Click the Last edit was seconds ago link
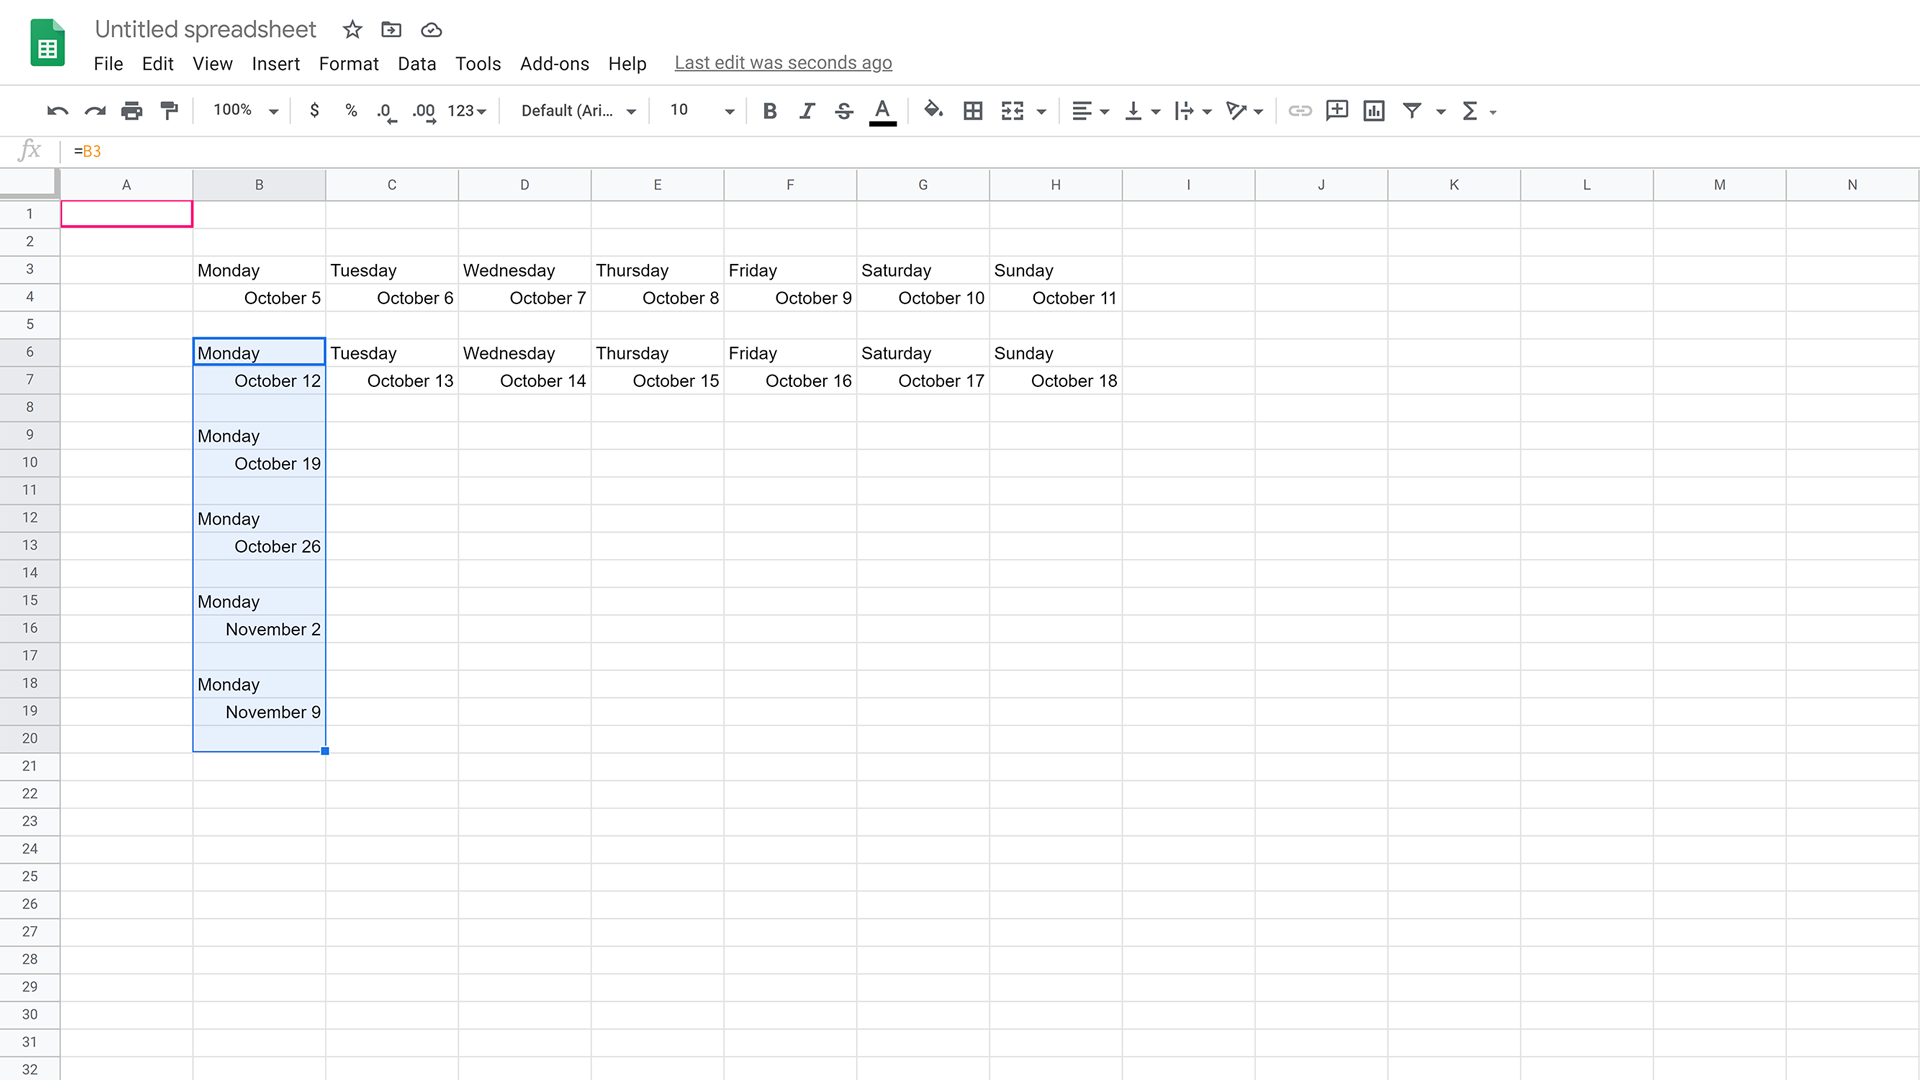This screenshot has height=1080, width=1920. 783,62
